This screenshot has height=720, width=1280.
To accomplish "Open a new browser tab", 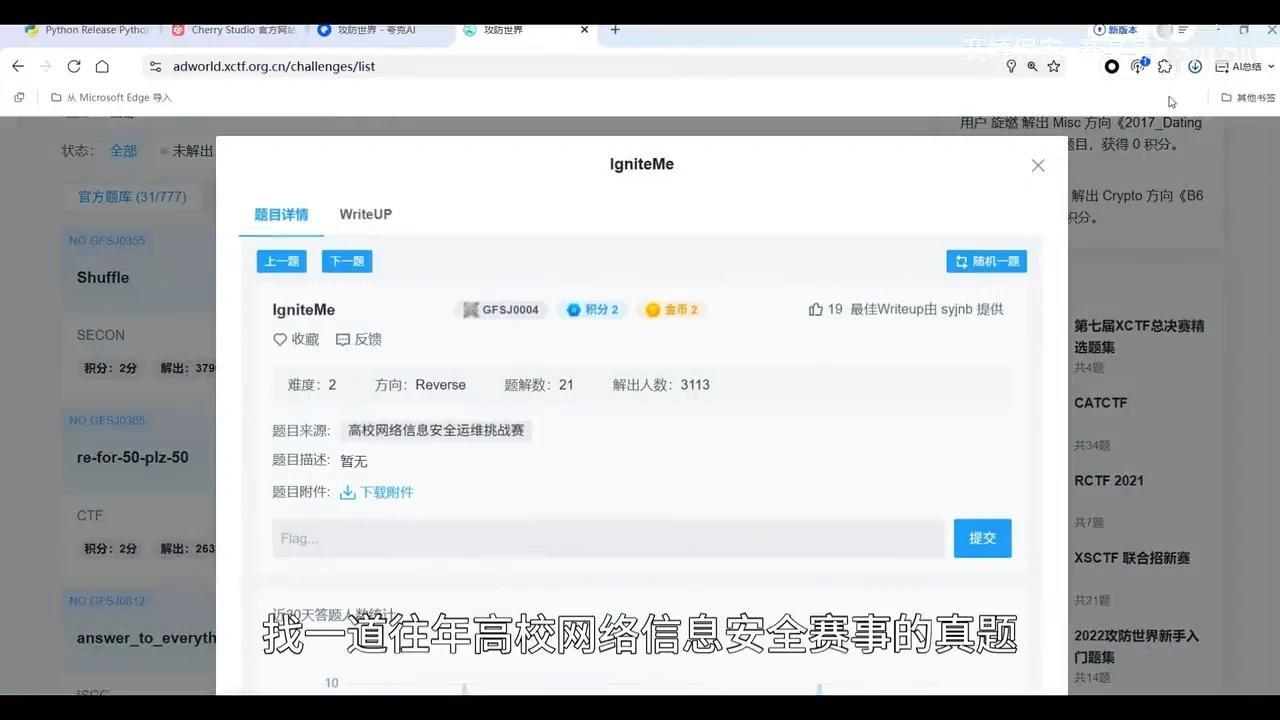I will 615,30.
